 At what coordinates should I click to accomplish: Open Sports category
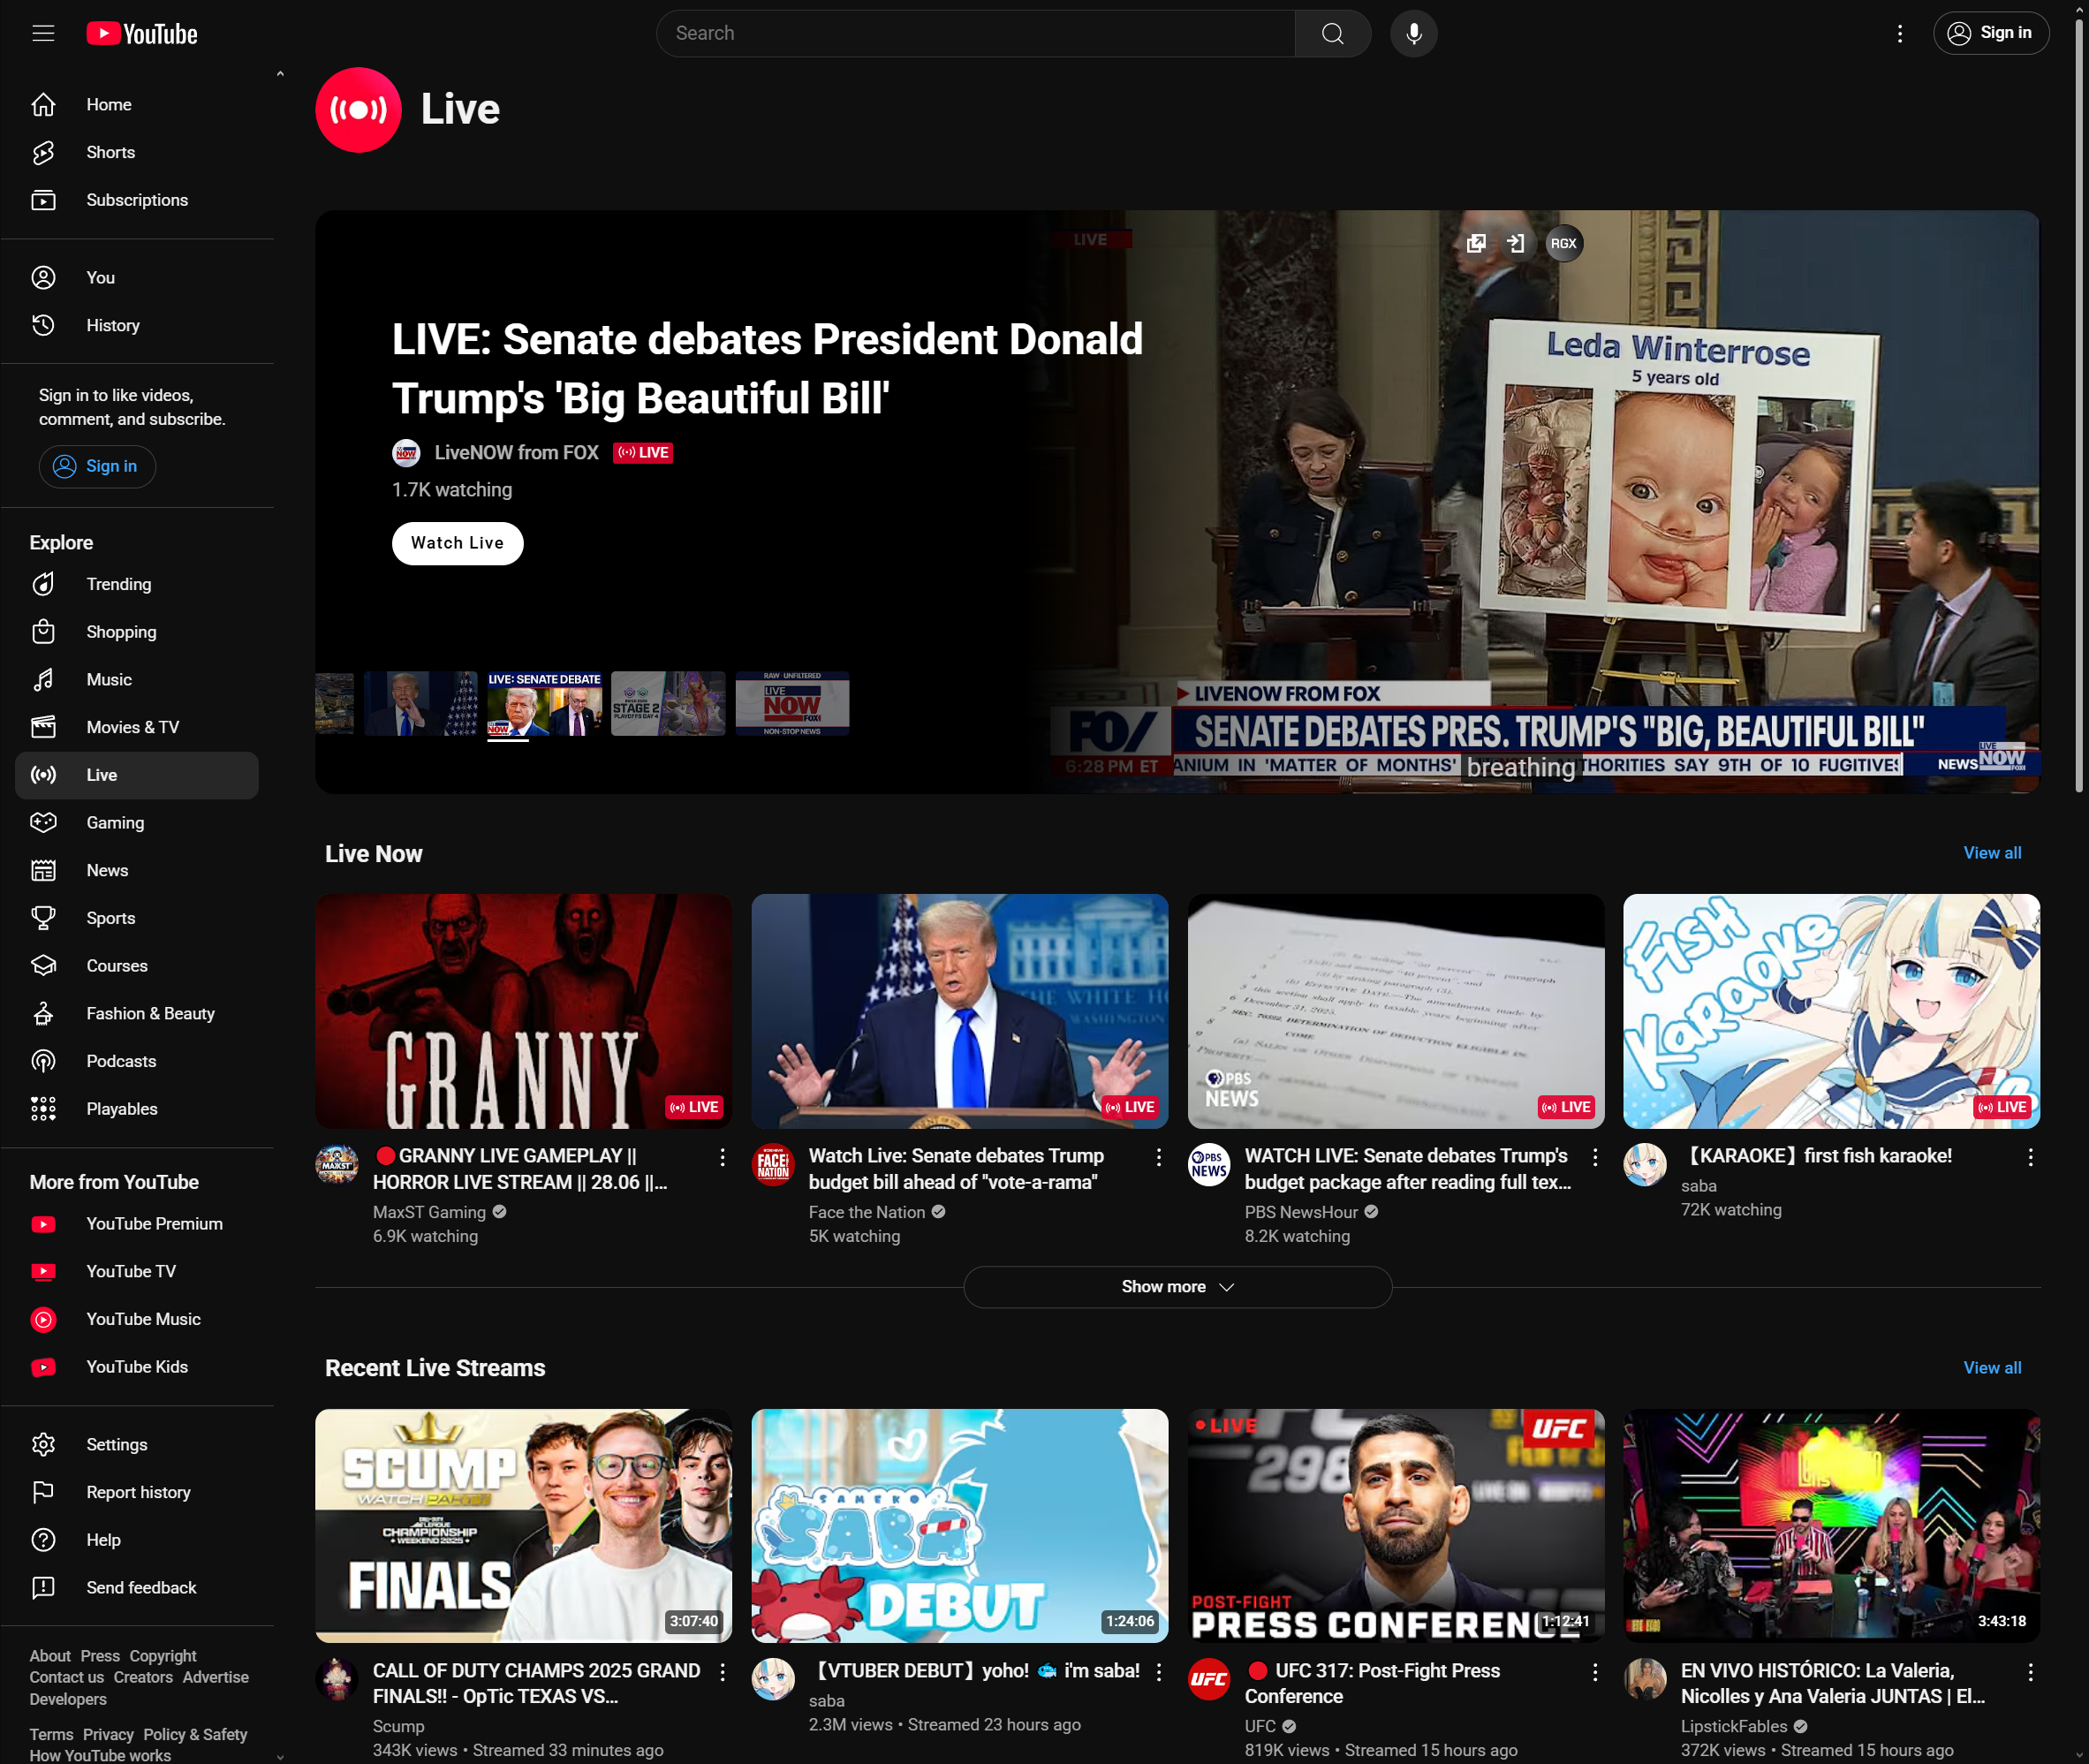[x=137, y=918]
